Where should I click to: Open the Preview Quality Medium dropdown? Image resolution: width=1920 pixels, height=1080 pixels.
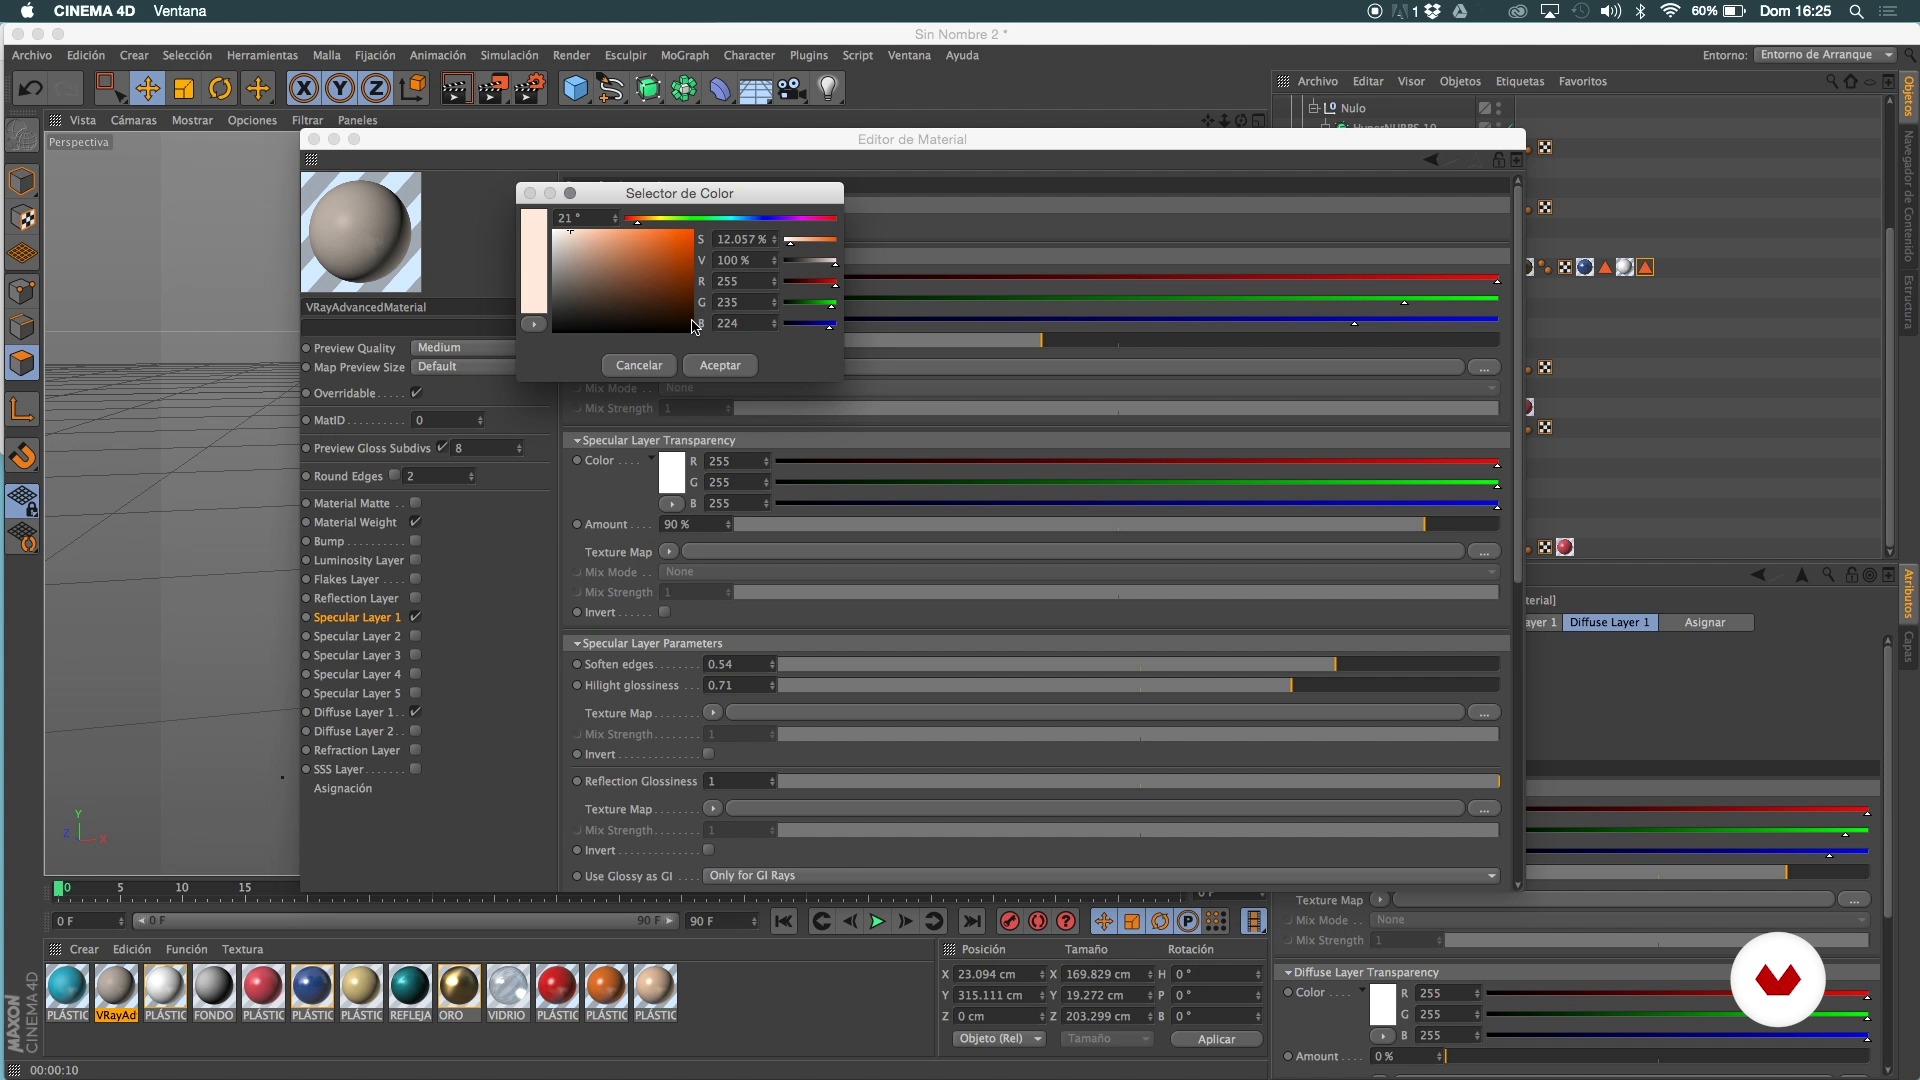(x=463, y=347)
